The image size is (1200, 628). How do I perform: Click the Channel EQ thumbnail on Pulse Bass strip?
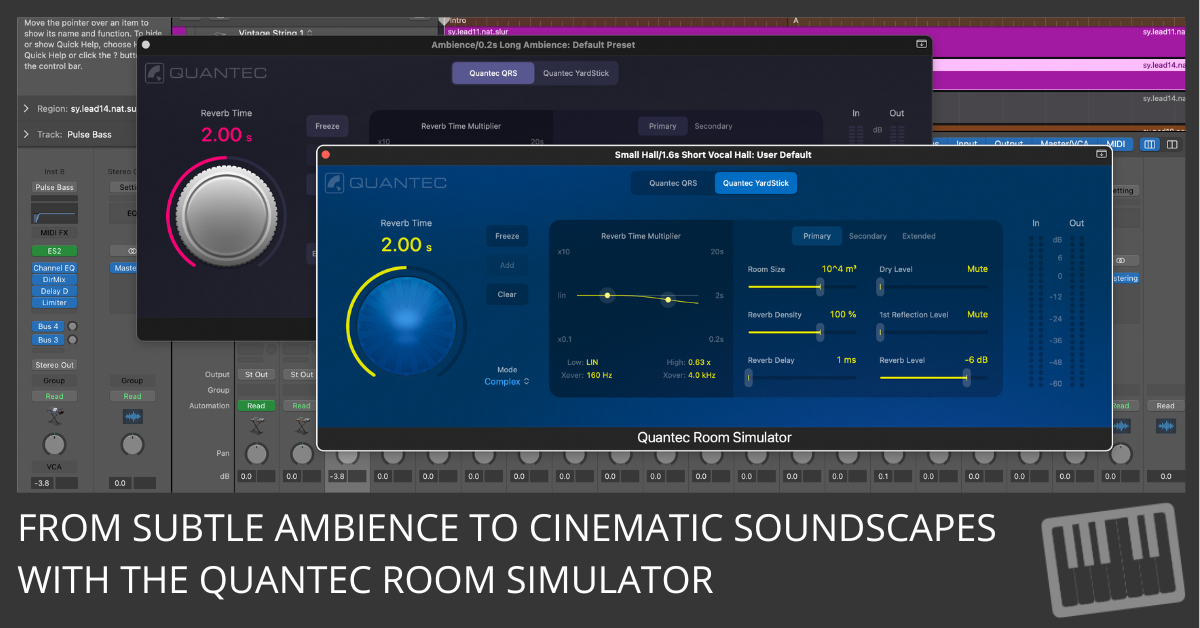coord(54,213)
